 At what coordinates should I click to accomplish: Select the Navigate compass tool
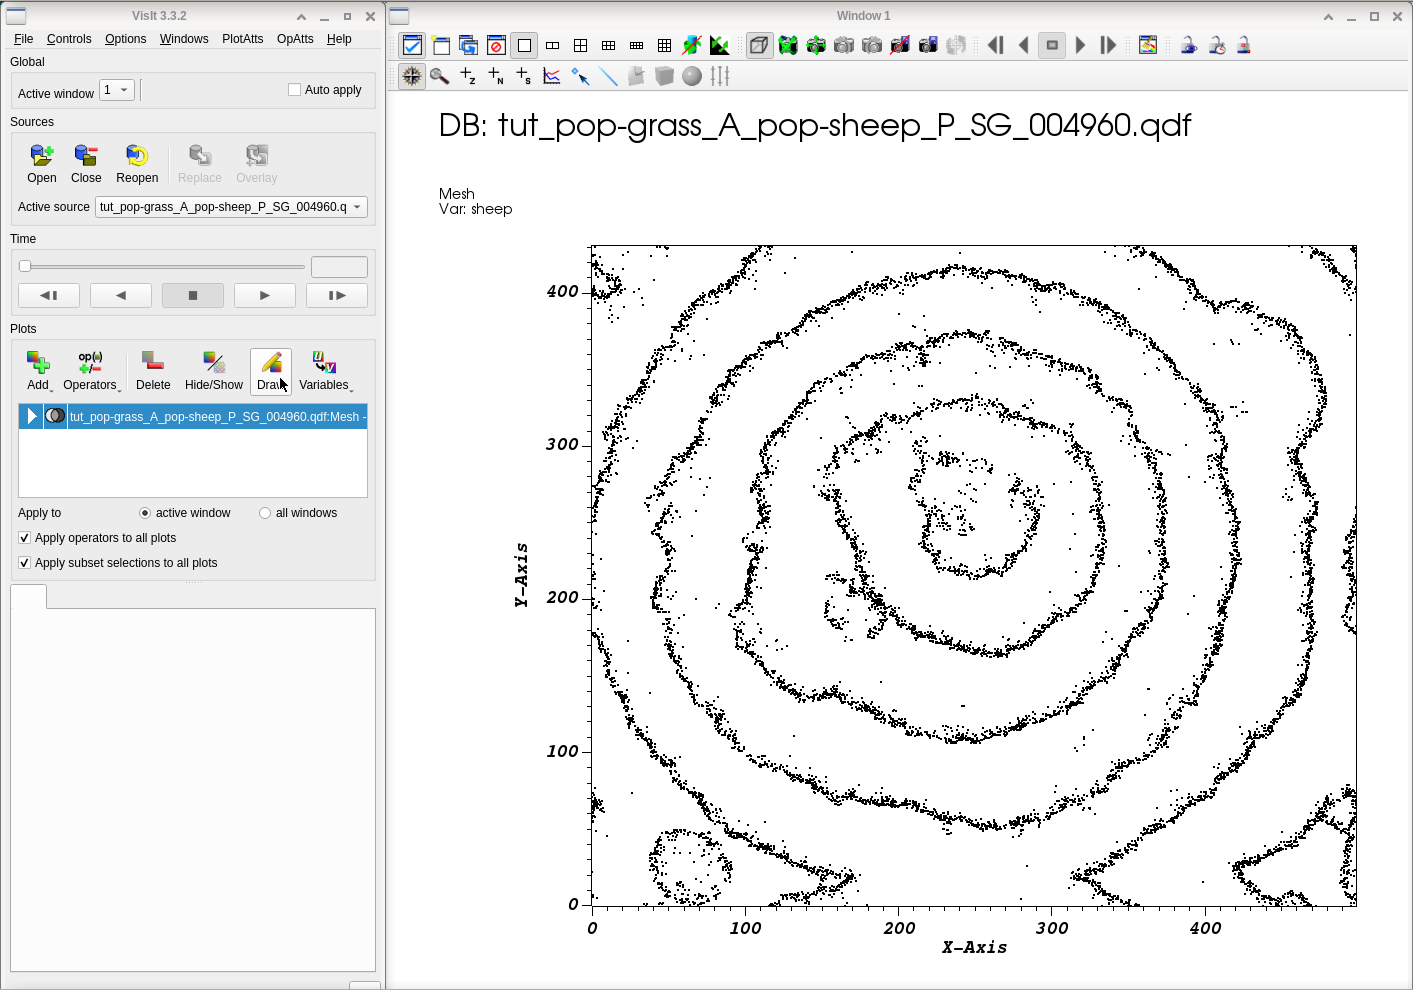point(411,76)
